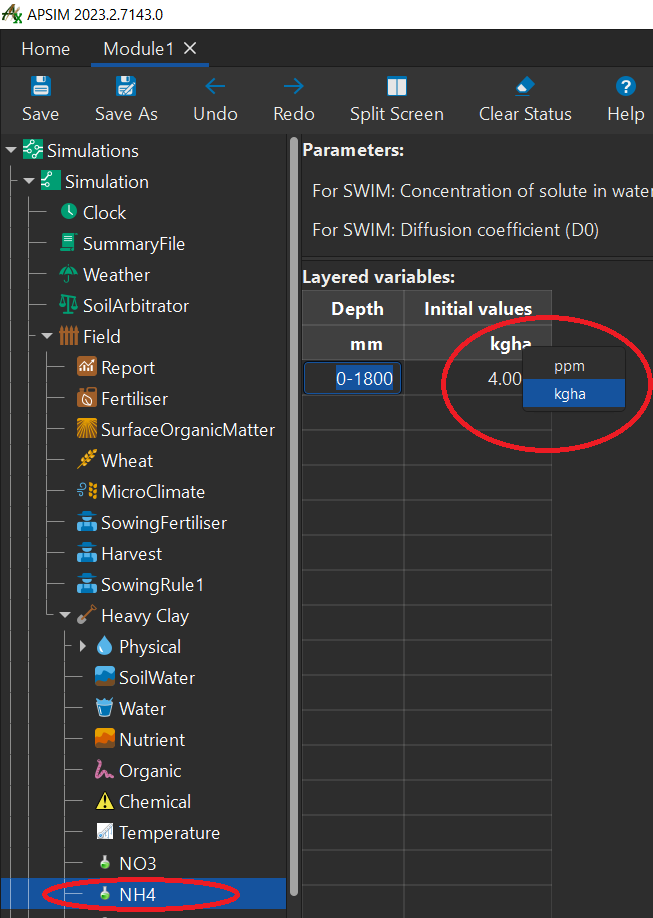The image size is (653, 918).
Task: Select the Harvest manager icon
Action: (x=87, y=553)
